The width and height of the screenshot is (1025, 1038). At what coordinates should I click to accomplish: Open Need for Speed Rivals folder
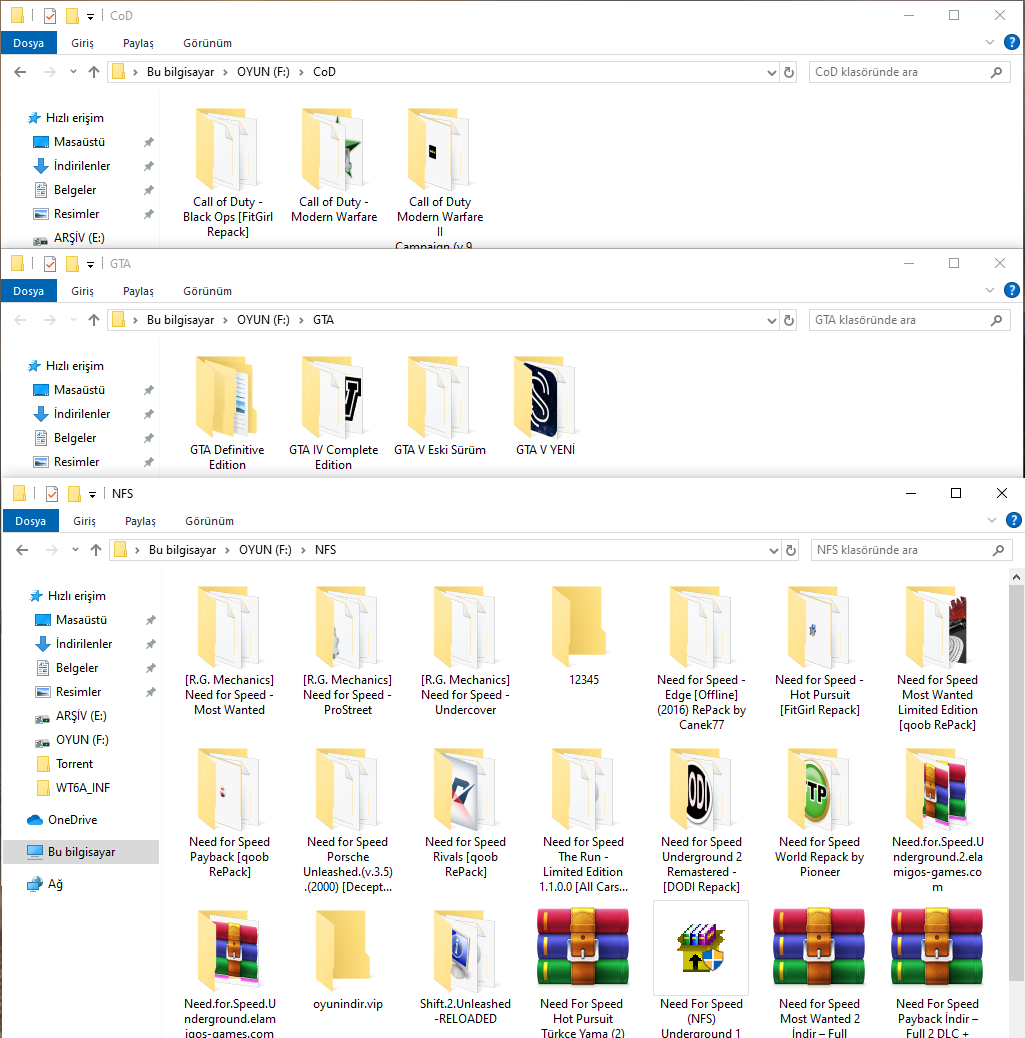tap(465, 813)
